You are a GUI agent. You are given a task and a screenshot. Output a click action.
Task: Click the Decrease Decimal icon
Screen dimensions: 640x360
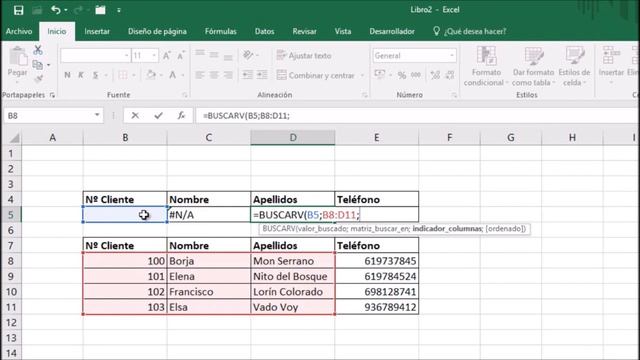point(450,75)
